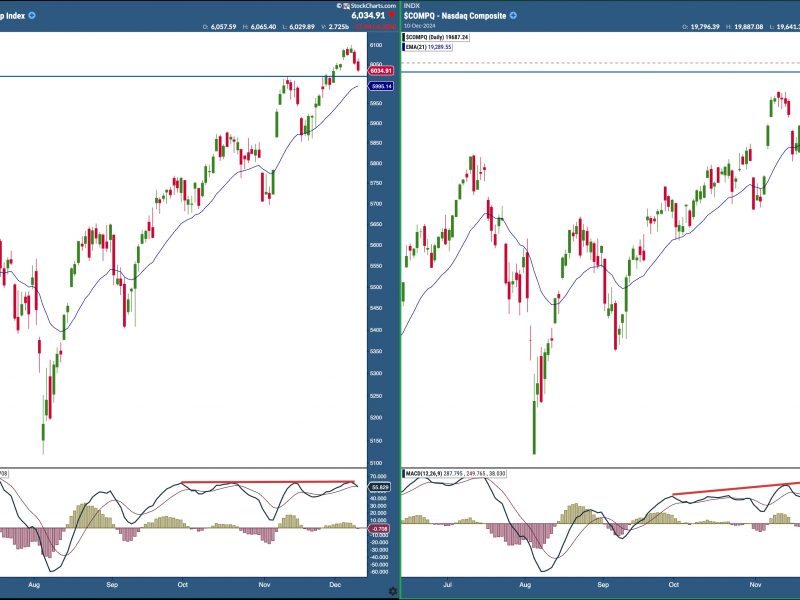800x600 pixels.
Task: Click the 55.829 MACD value tag
Action: pyautogui.click(x=380, y=487)
